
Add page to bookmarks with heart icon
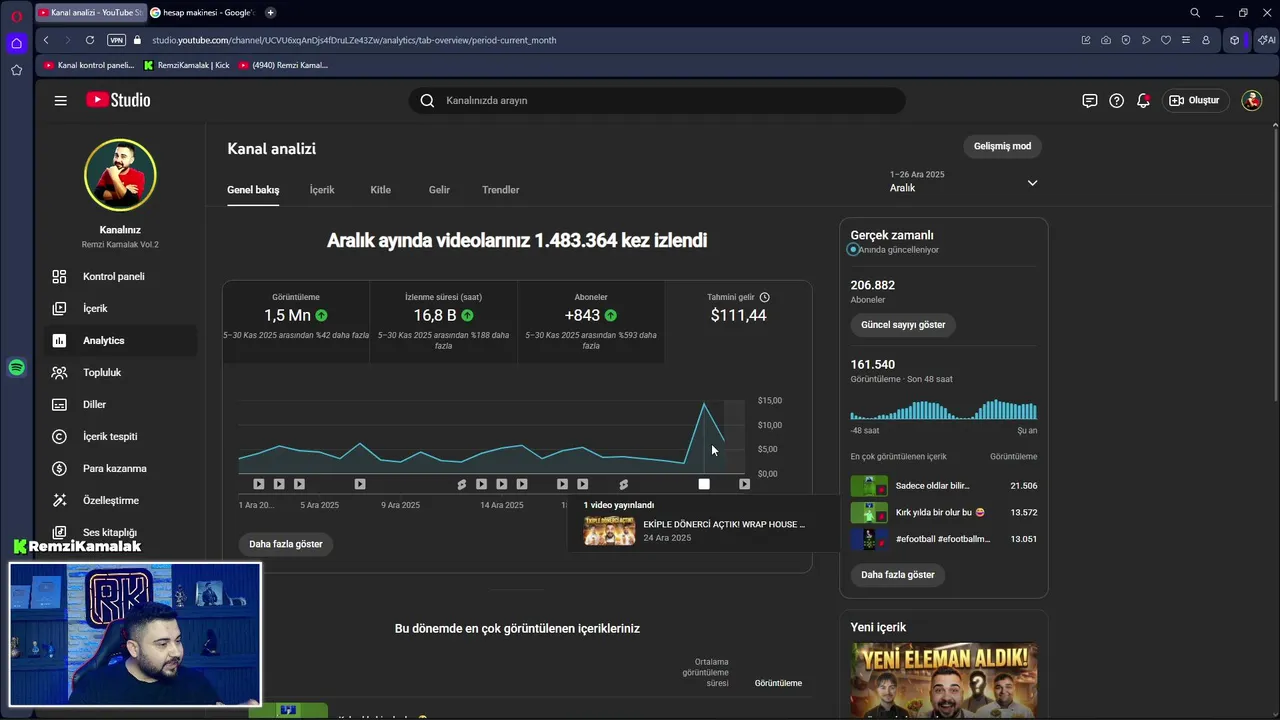[x=1166, y=40]
